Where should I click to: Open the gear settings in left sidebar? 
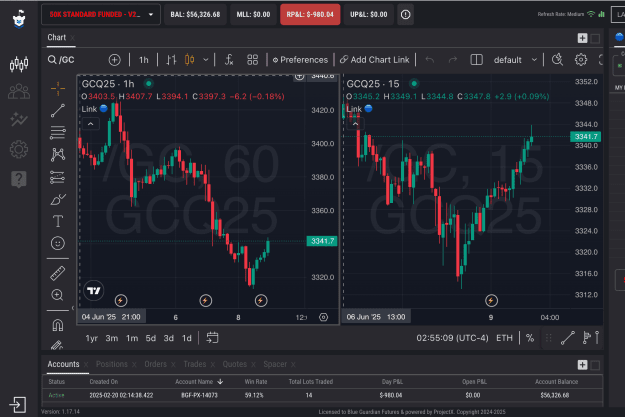[x=19, y=149]
